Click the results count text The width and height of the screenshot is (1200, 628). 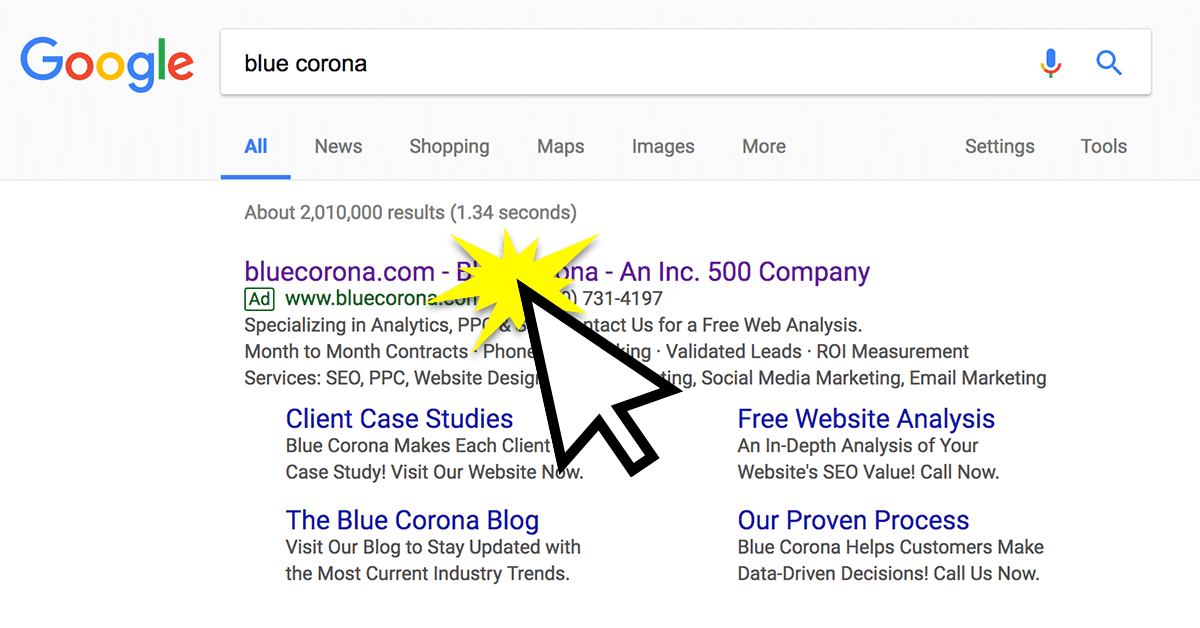410,212
